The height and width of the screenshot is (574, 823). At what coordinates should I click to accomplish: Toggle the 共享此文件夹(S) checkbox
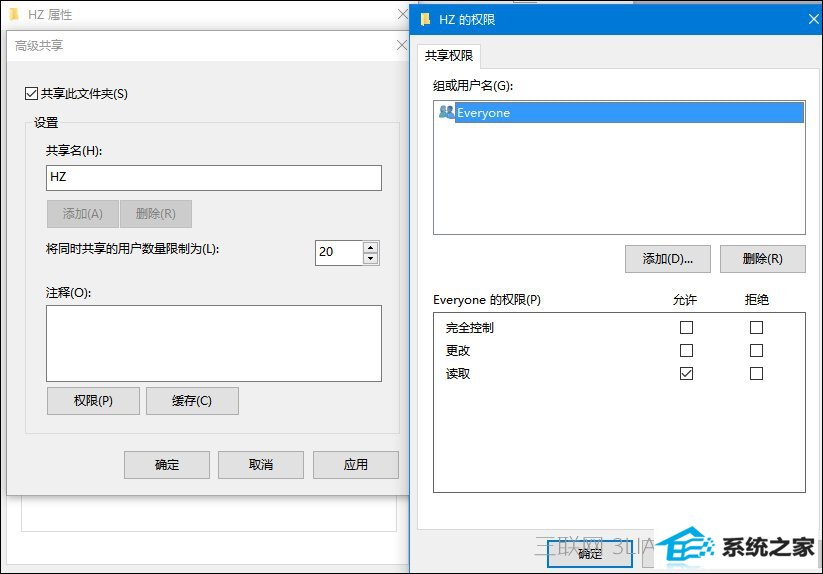(x=31, y=93)
